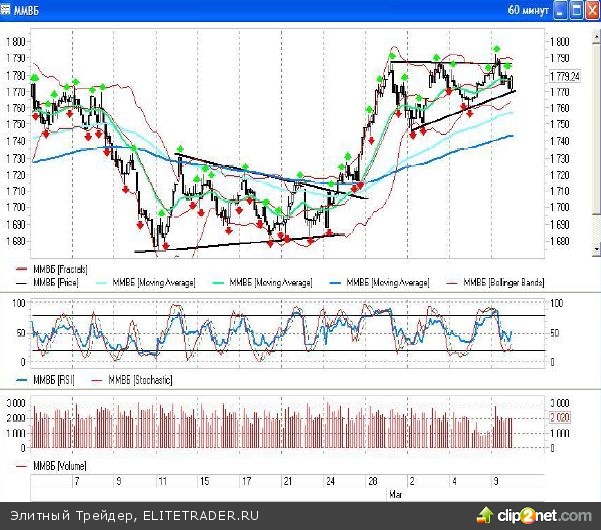The width and height of the screenshot is (601, 530).
Task: Click the volume value tag 2 020
Action: point(563,418)
